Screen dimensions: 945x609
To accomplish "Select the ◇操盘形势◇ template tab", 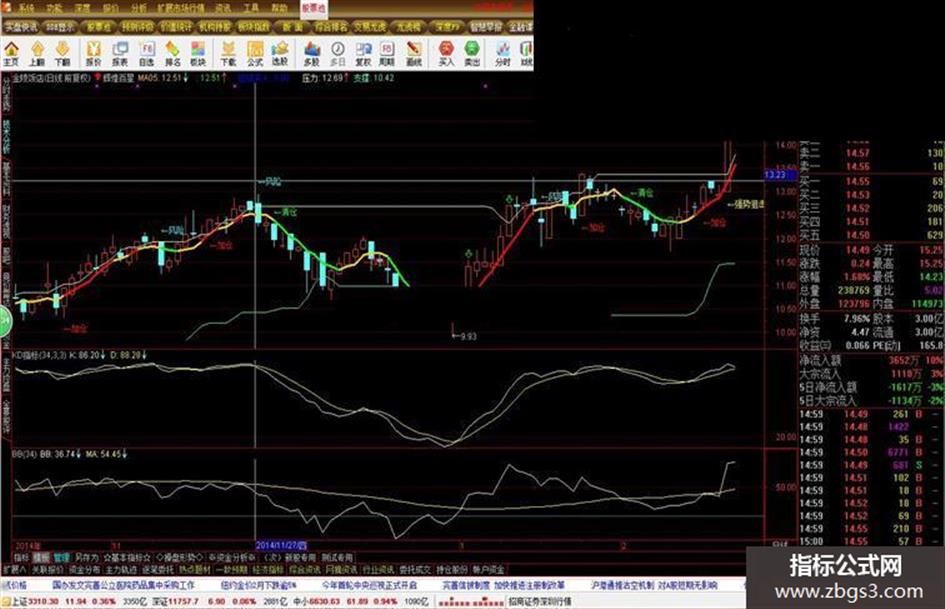I will [180, 558].
